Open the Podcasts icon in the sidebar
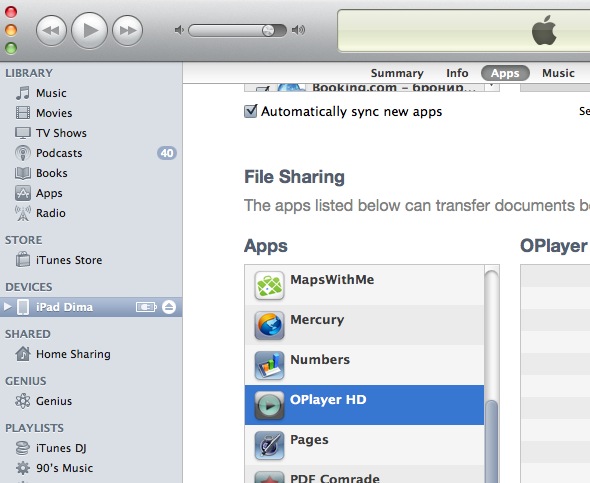Viewport: 590px width, 483px height. (23, 153)
